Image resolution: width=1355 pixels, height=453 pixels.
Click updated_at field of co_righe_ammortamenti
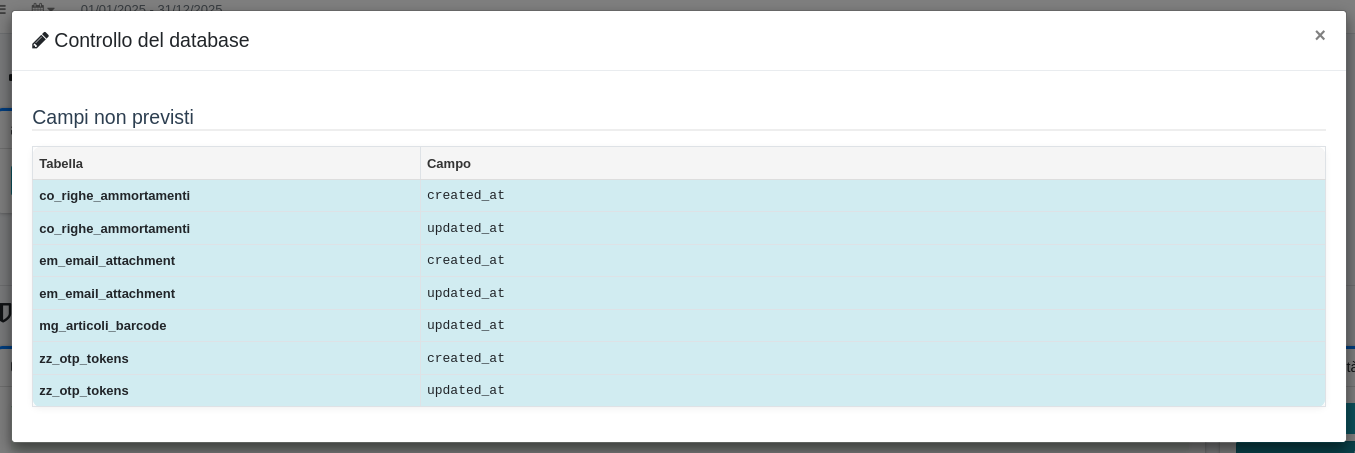click(x=466, y=228)
